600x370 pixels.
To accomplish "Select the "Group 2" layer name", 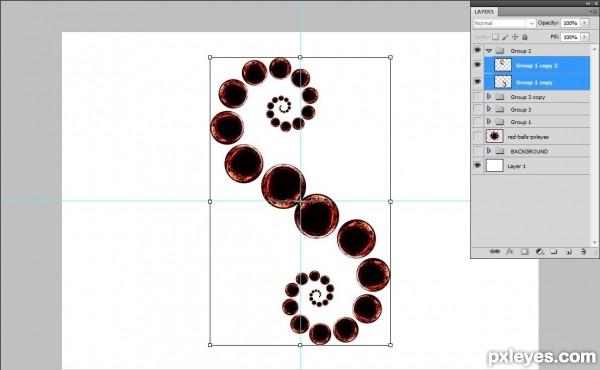I will tap(521, 51).
